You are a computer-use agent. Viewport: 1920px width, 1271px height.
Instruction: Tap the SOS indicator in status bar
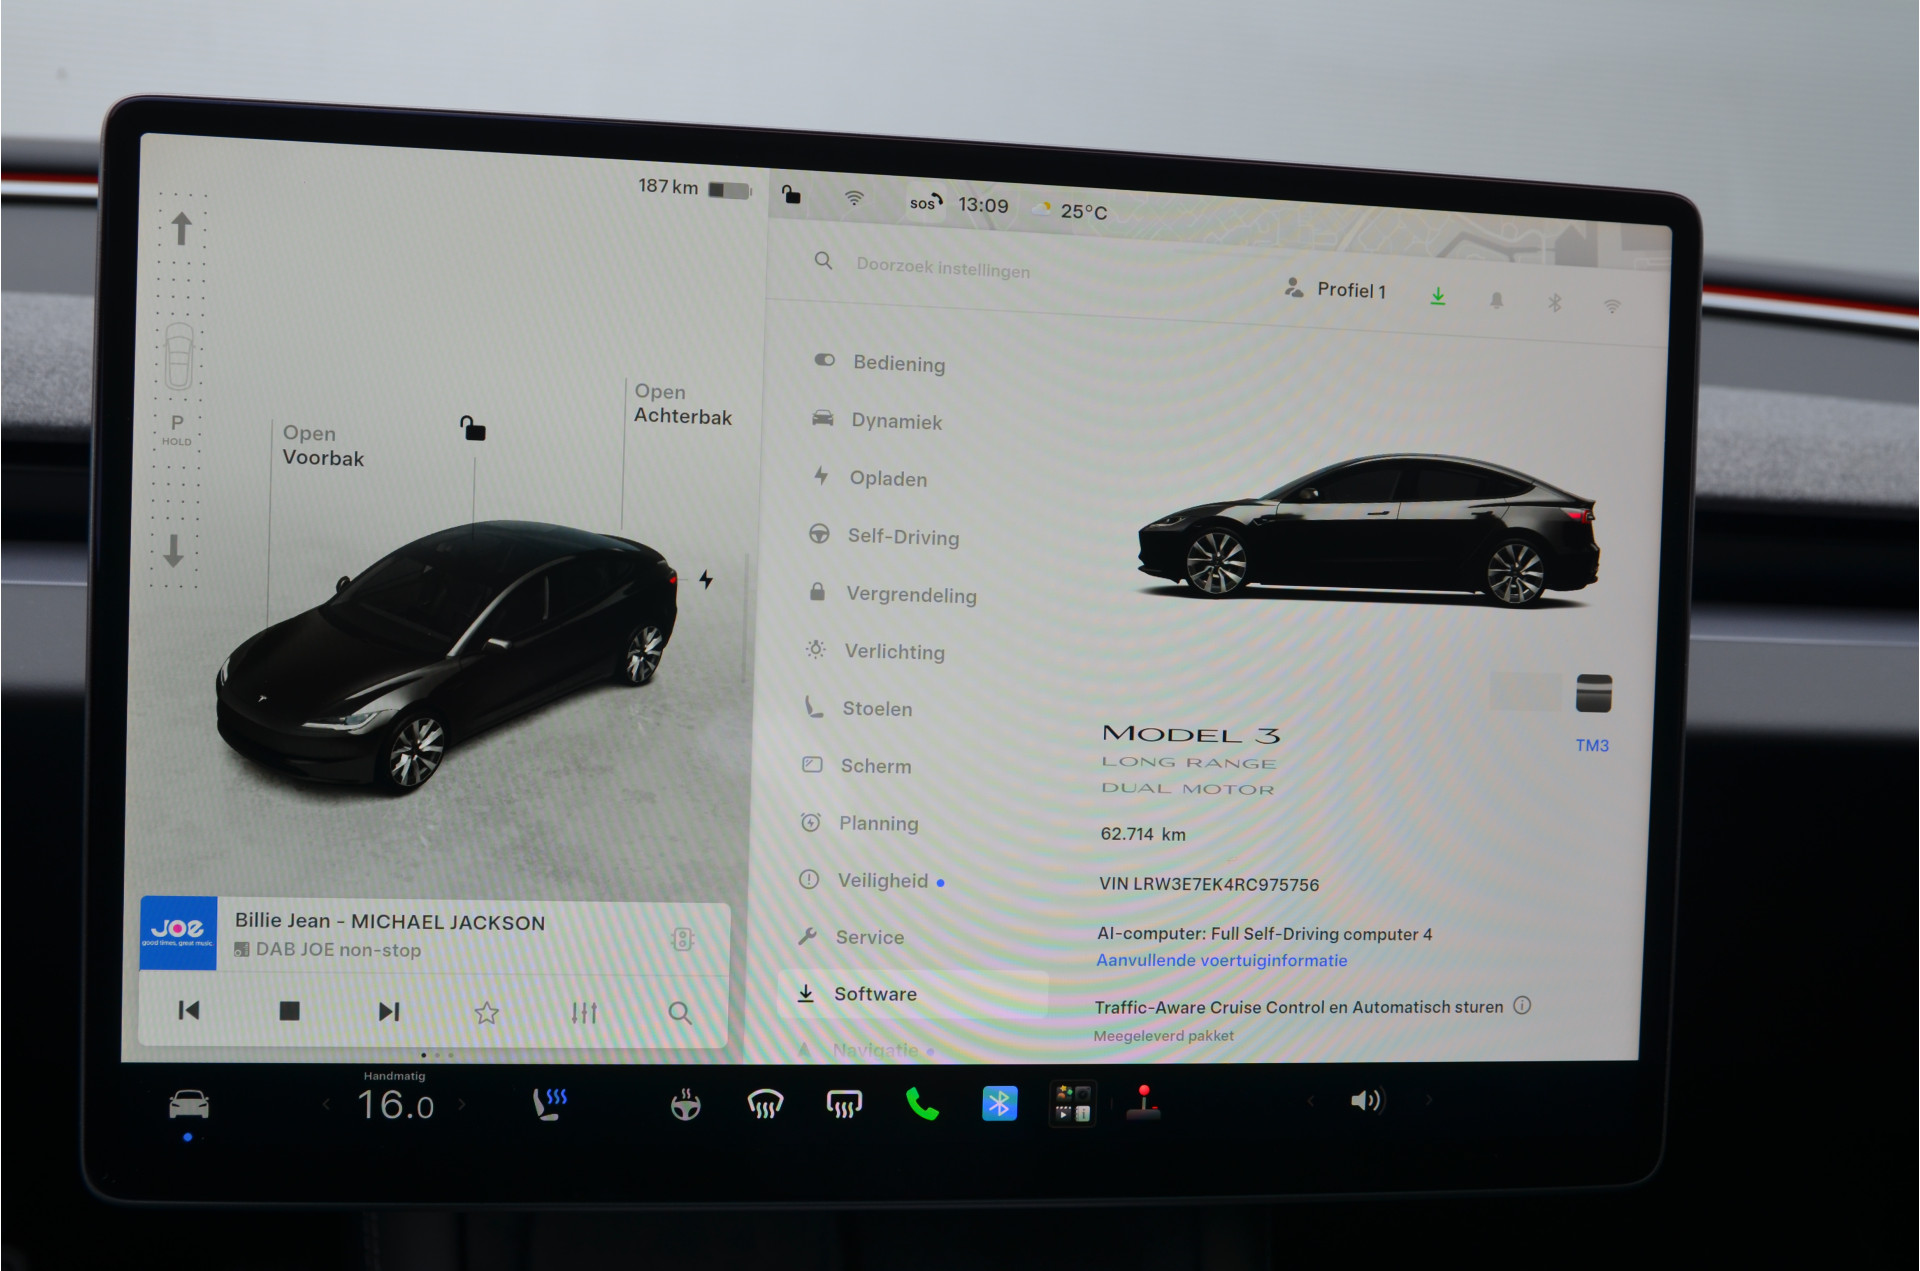click(926, 202)
